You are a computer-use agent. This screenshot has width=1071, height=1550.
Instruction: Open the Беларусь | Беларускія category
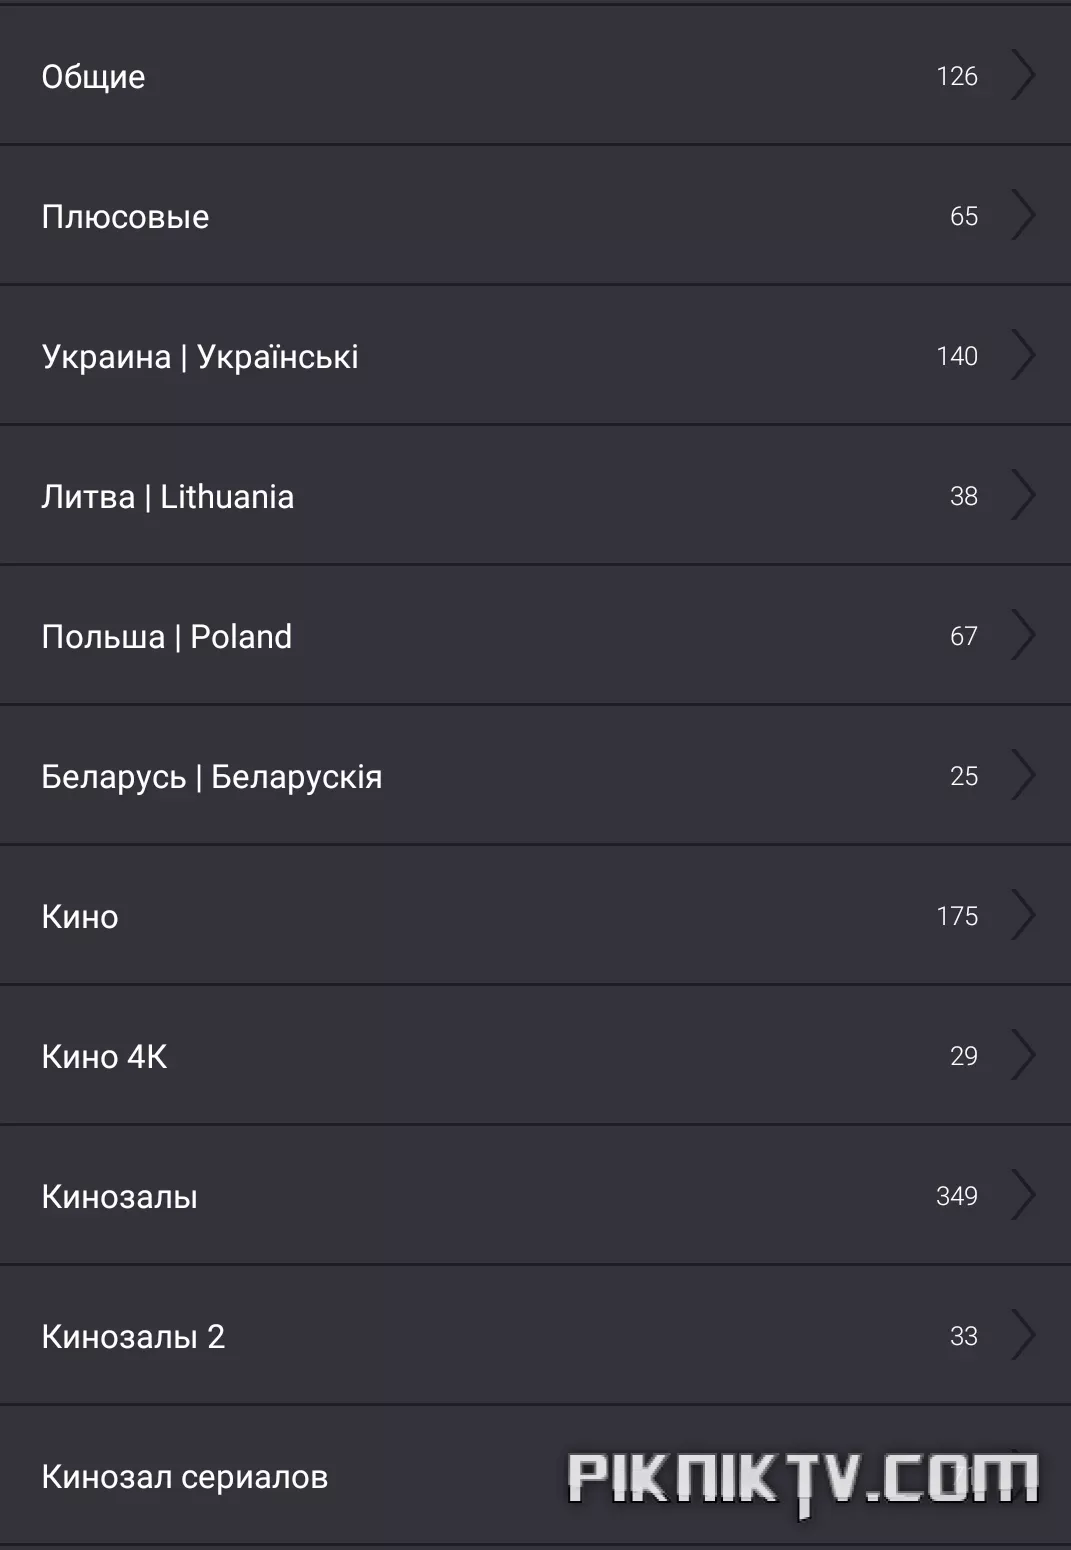pos(535,776)
